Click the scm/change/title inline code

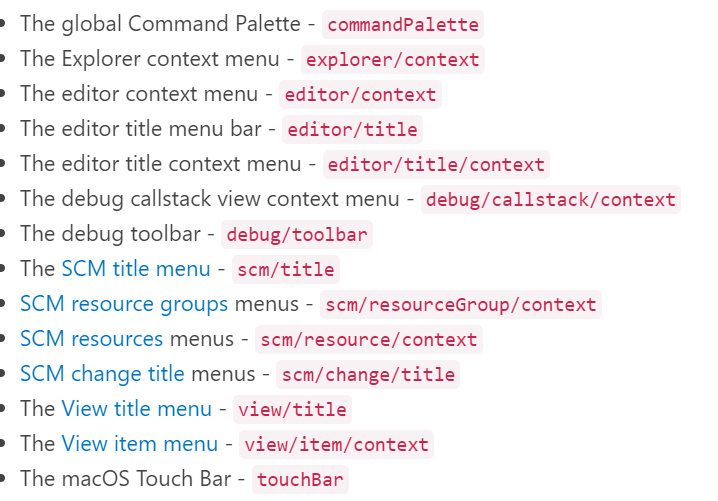pyautogui.click(x=368, y=375)
